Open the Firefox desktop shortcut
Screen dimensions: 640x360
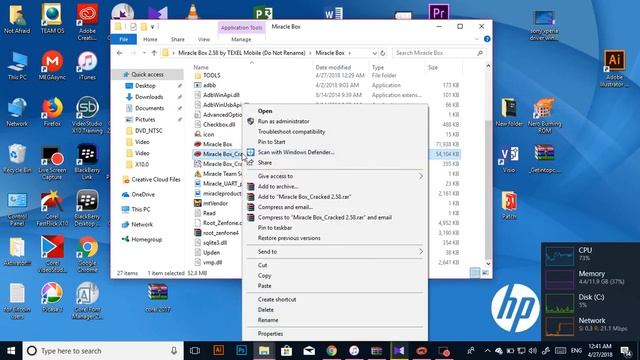pyautogui.click(x=52, y=112)
